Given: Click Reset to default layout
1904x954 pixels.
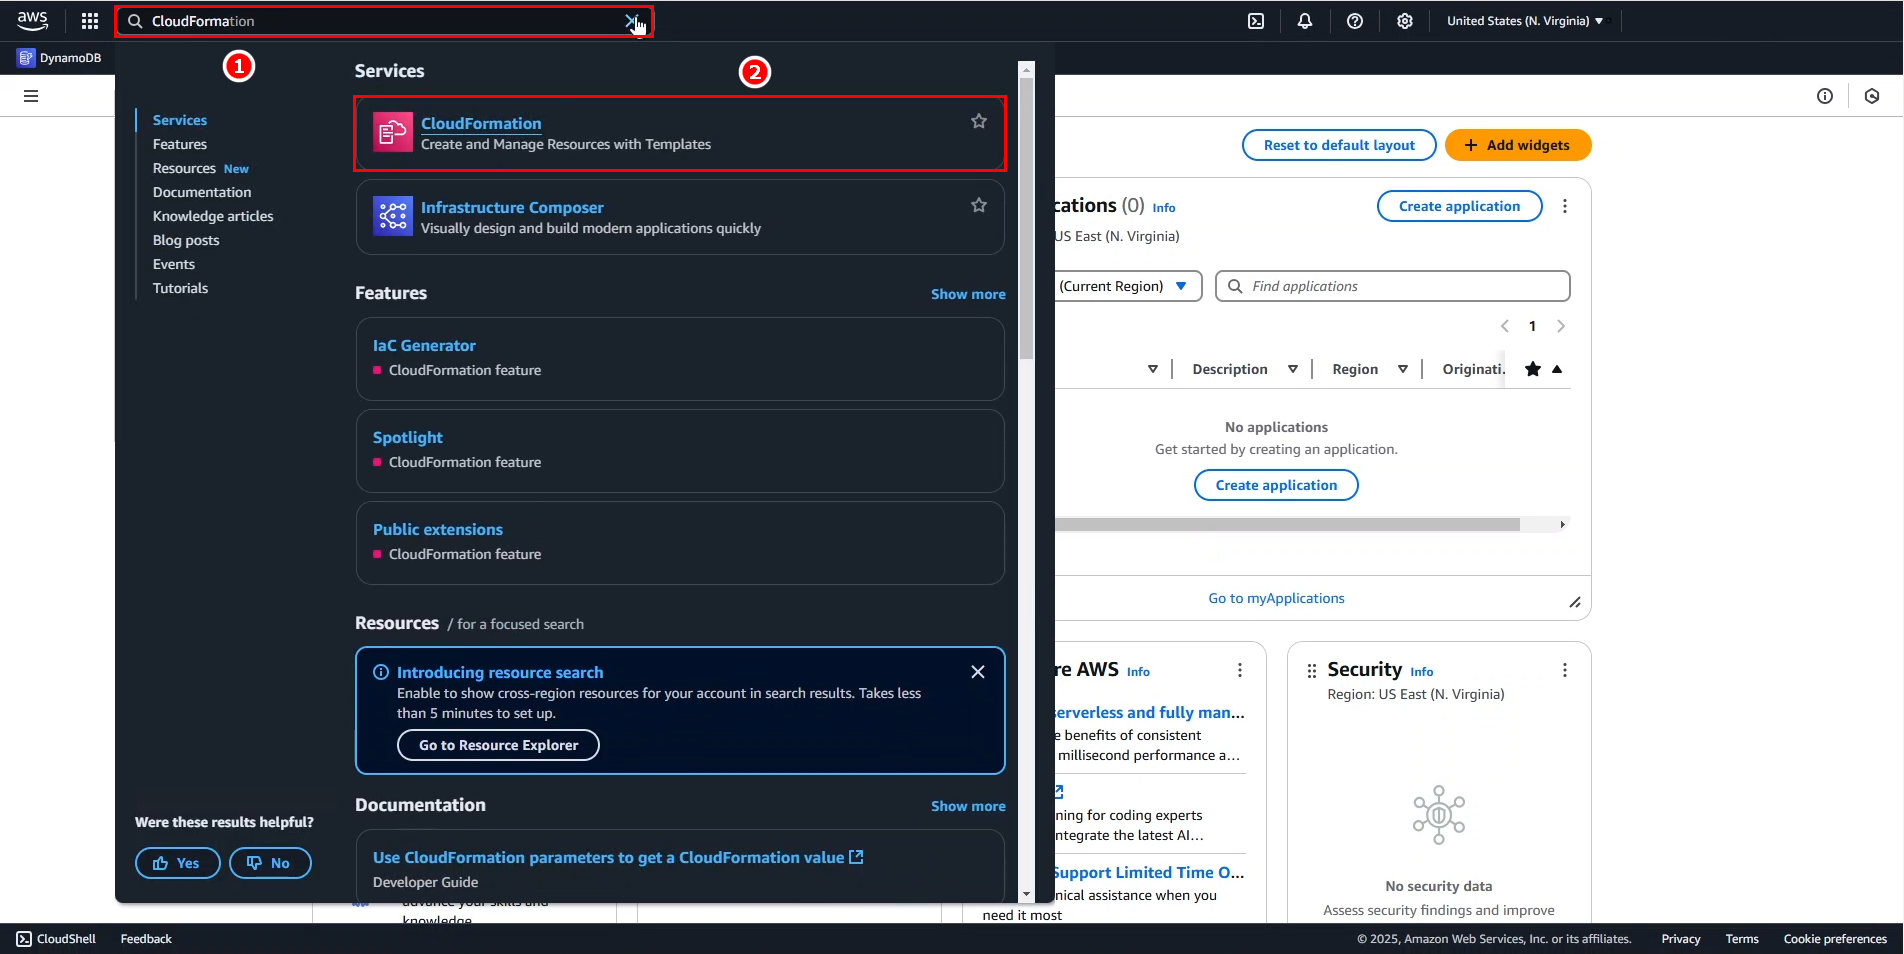Looking at the screenshot, I should [1339, 145].
